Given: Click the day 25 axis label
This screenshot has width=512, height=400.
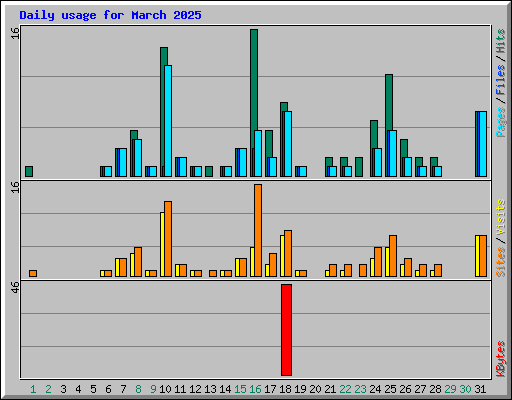Looking at the screenshot, I should pos(390,389).
